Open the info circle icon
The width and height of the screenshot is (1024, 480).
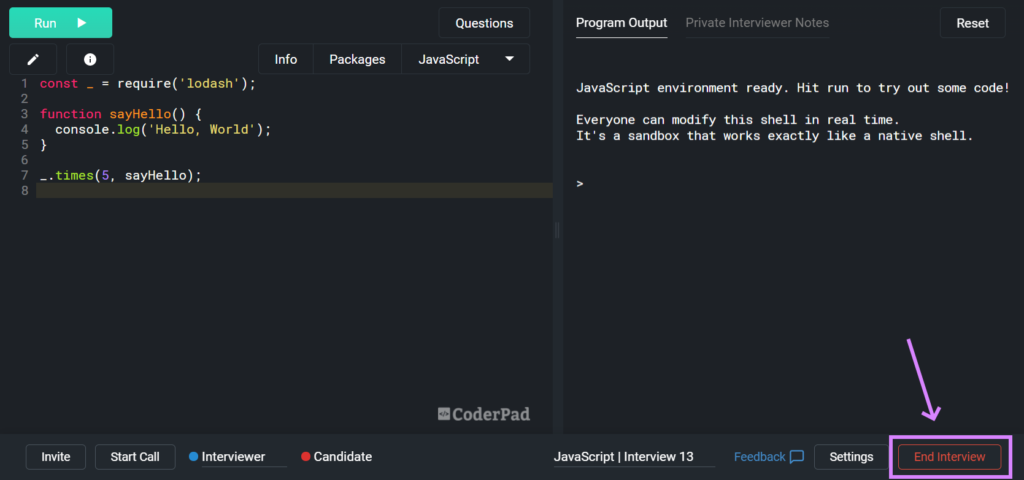coord(90,59)
